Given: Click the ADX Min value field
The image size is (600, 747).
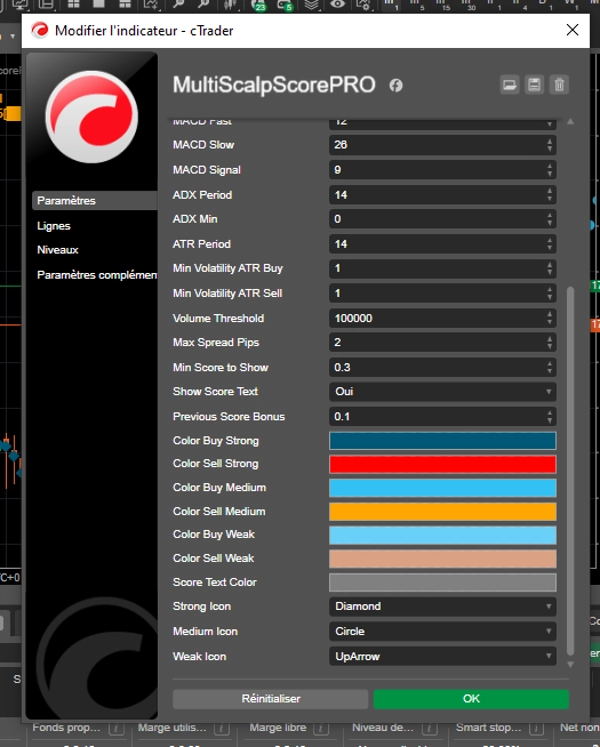Looking at the screenshot, I should pyautogui.click(x=442, y=219).
